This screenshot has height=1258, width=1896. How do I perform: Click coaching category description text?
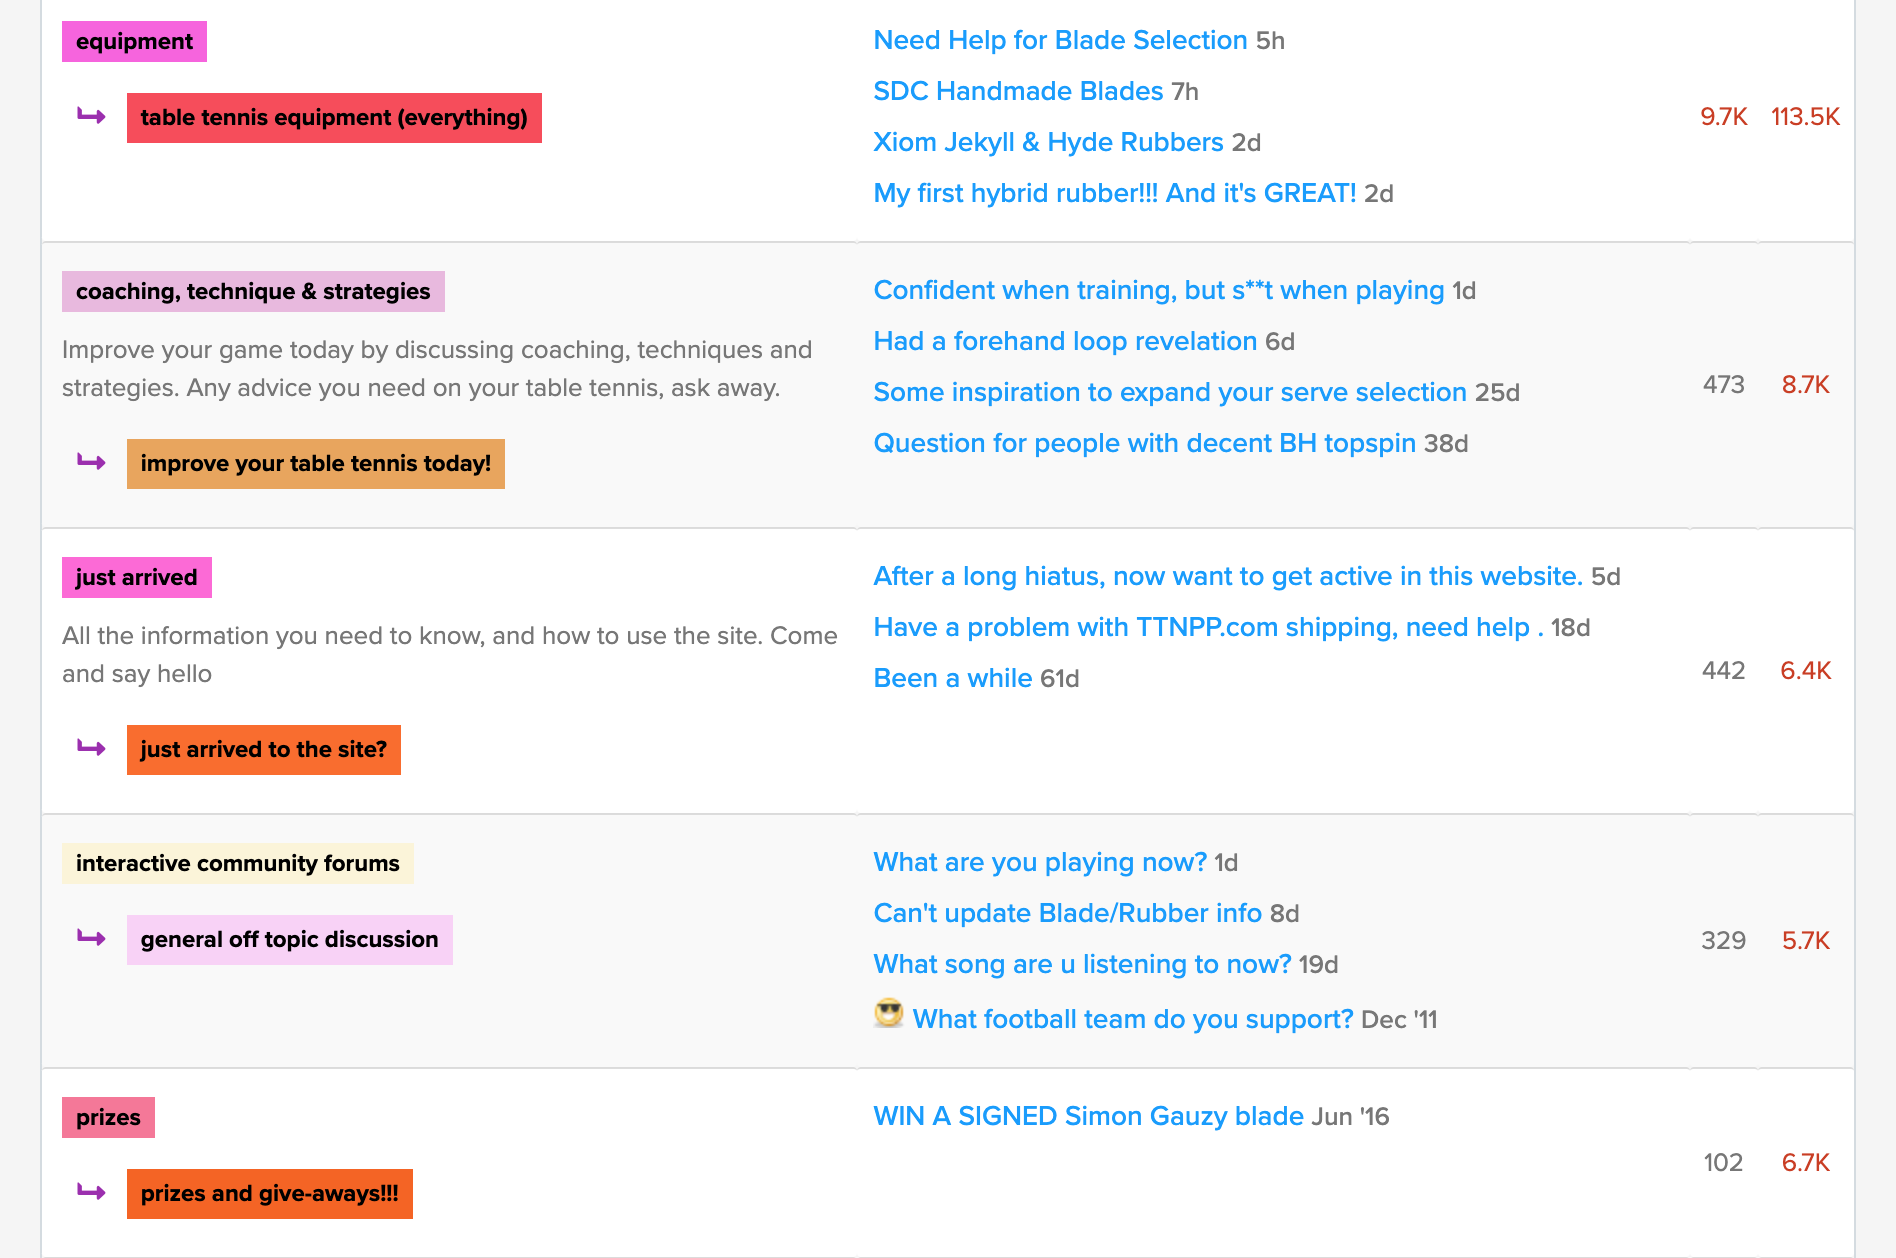[x=437, y=369]
